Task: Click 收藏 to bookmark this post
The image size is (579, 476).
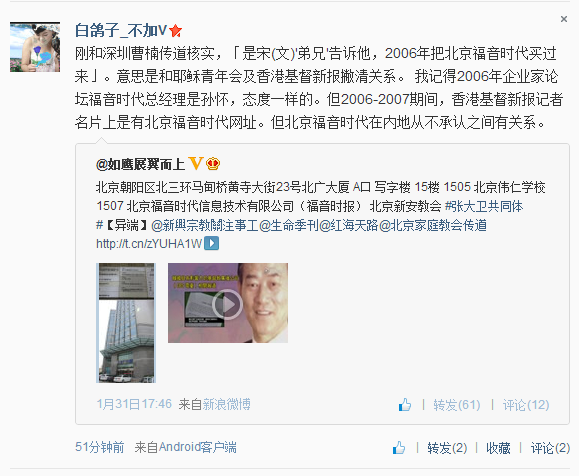Action: pyautogui.click(x=498, y=448)
